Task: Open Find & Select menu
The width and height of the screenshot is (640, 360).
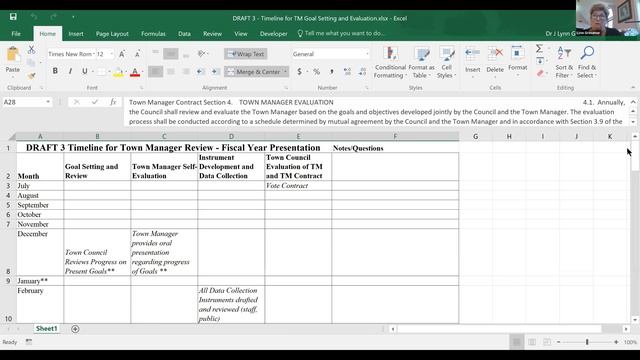Action: (587, 62)
